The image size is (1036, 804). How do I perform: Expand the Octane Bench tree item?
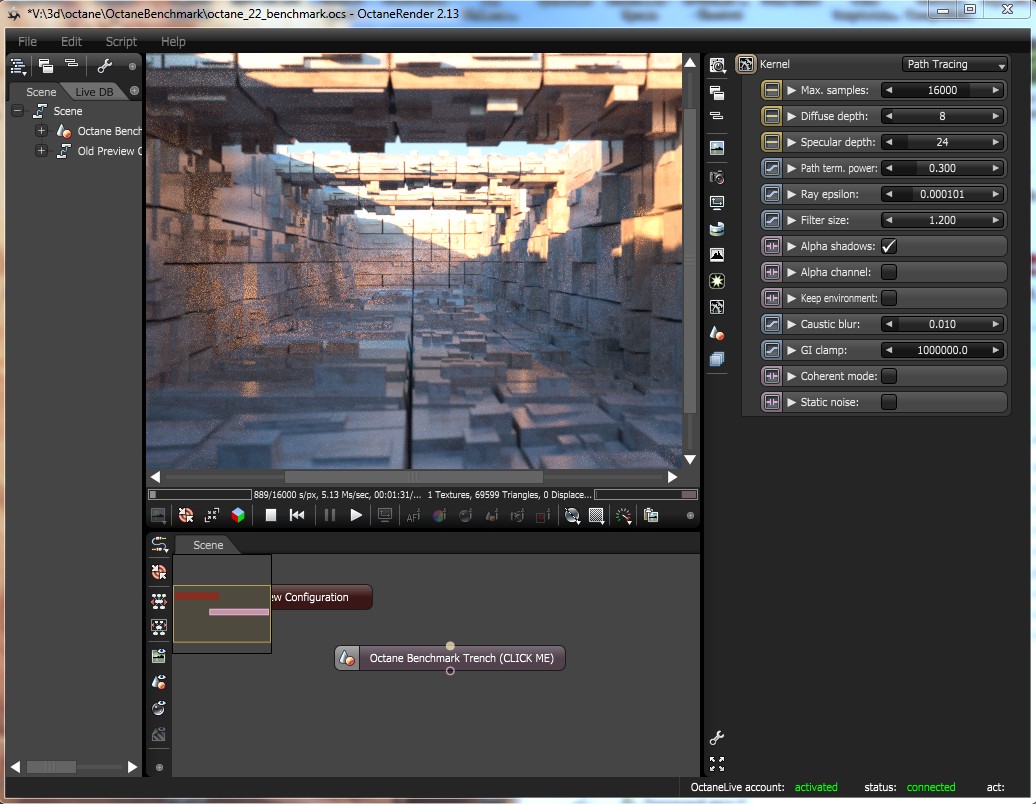coord(41,131)
